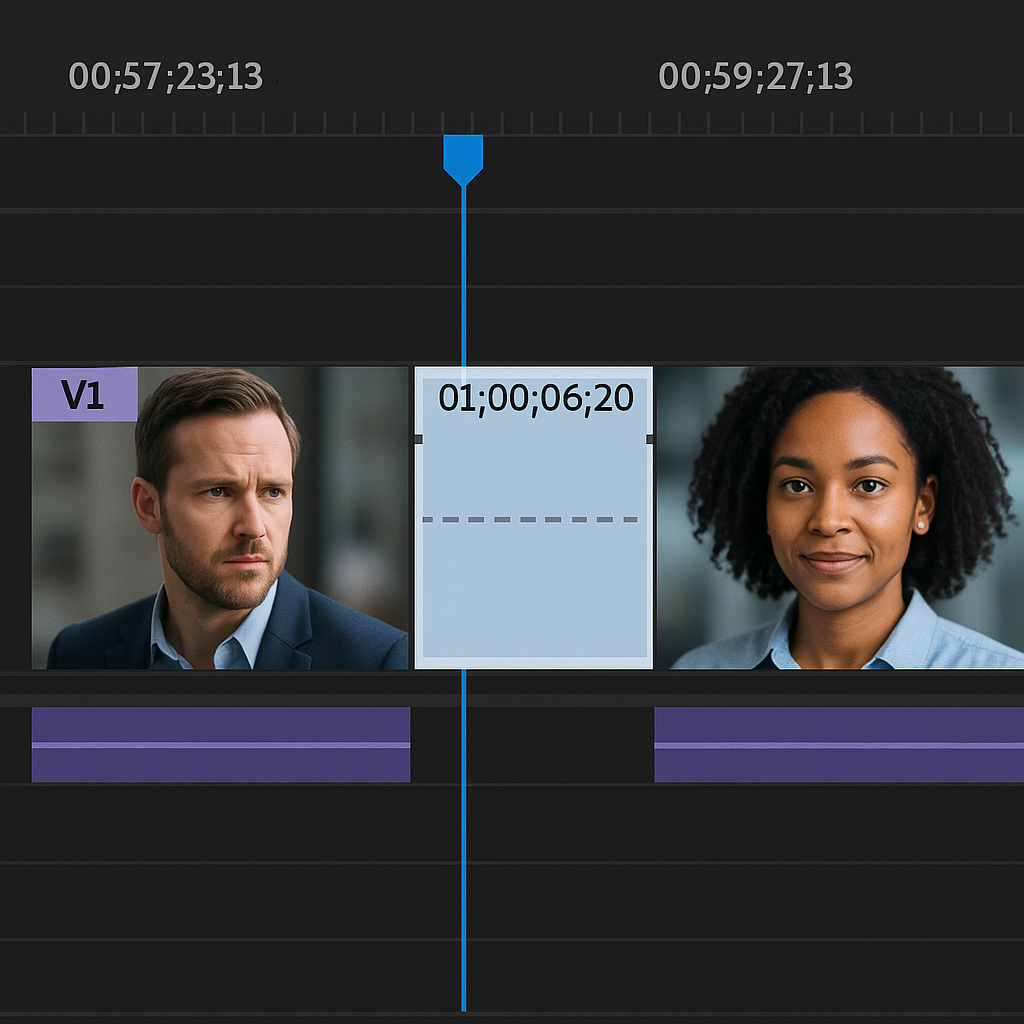Select the right purple audio clip
Viewport: 1024px width, 1024px height.
pos(838,765)
